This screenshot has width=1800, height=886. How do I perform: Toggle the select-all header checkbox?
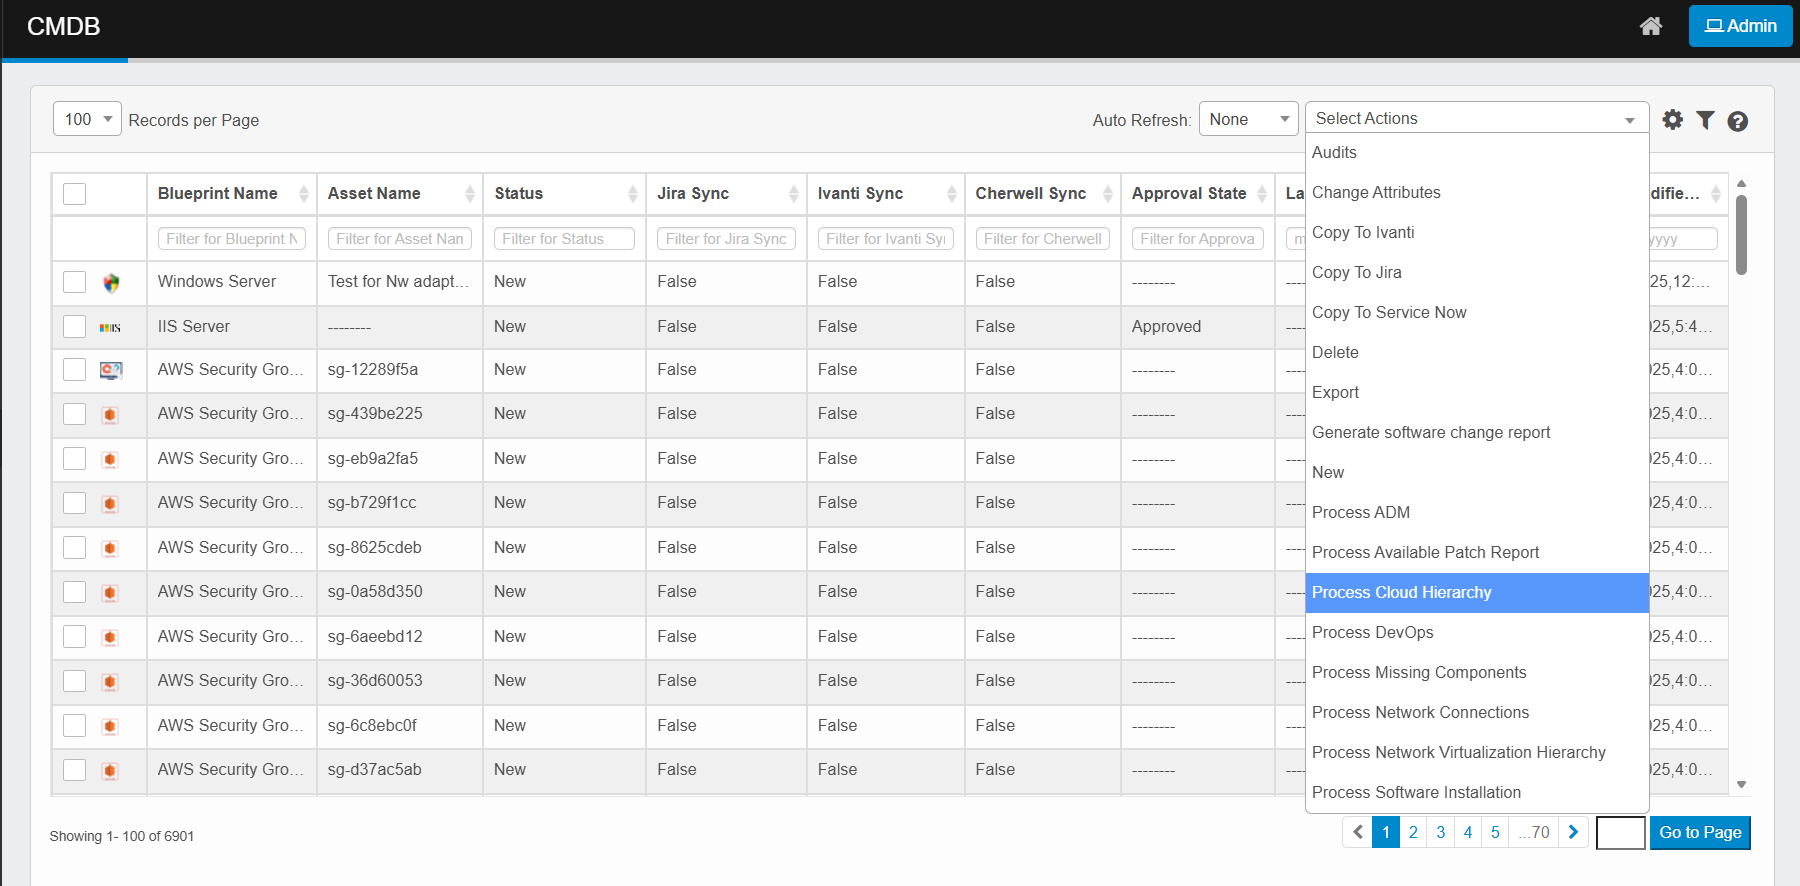(75, 194)
